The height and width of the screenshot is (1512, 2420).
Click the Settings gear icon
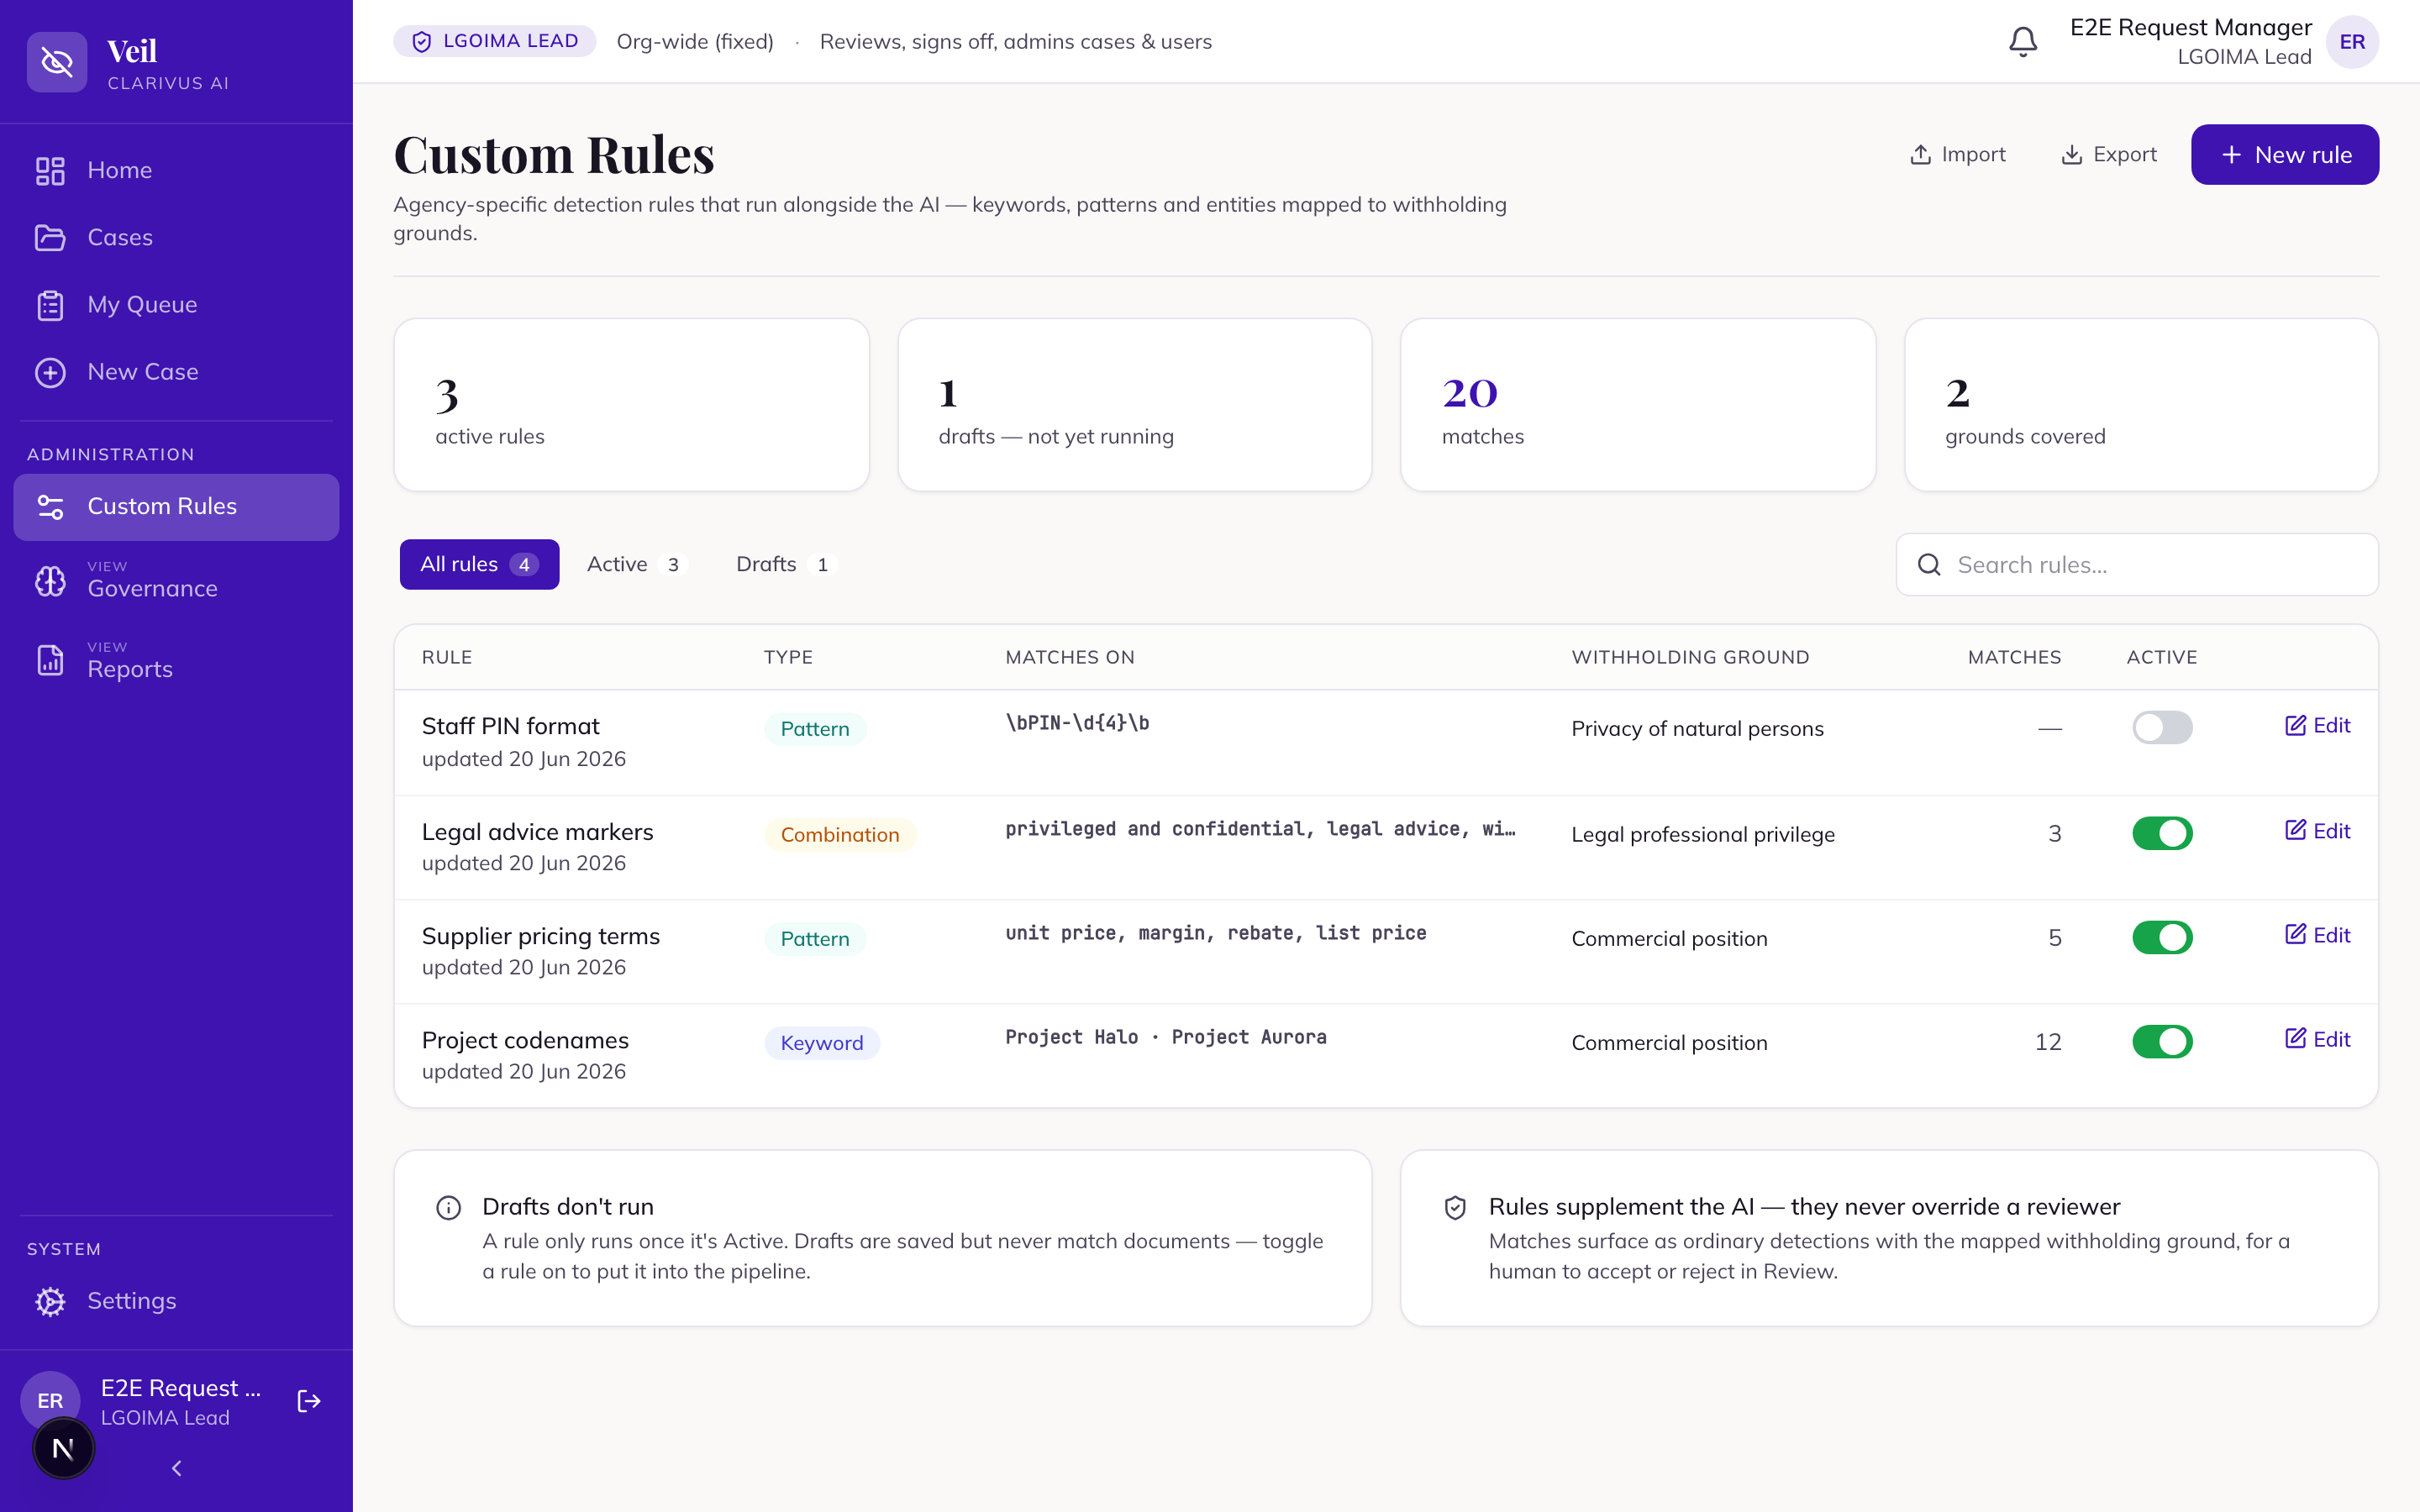pyautogui.click(x=50, y=1301)
